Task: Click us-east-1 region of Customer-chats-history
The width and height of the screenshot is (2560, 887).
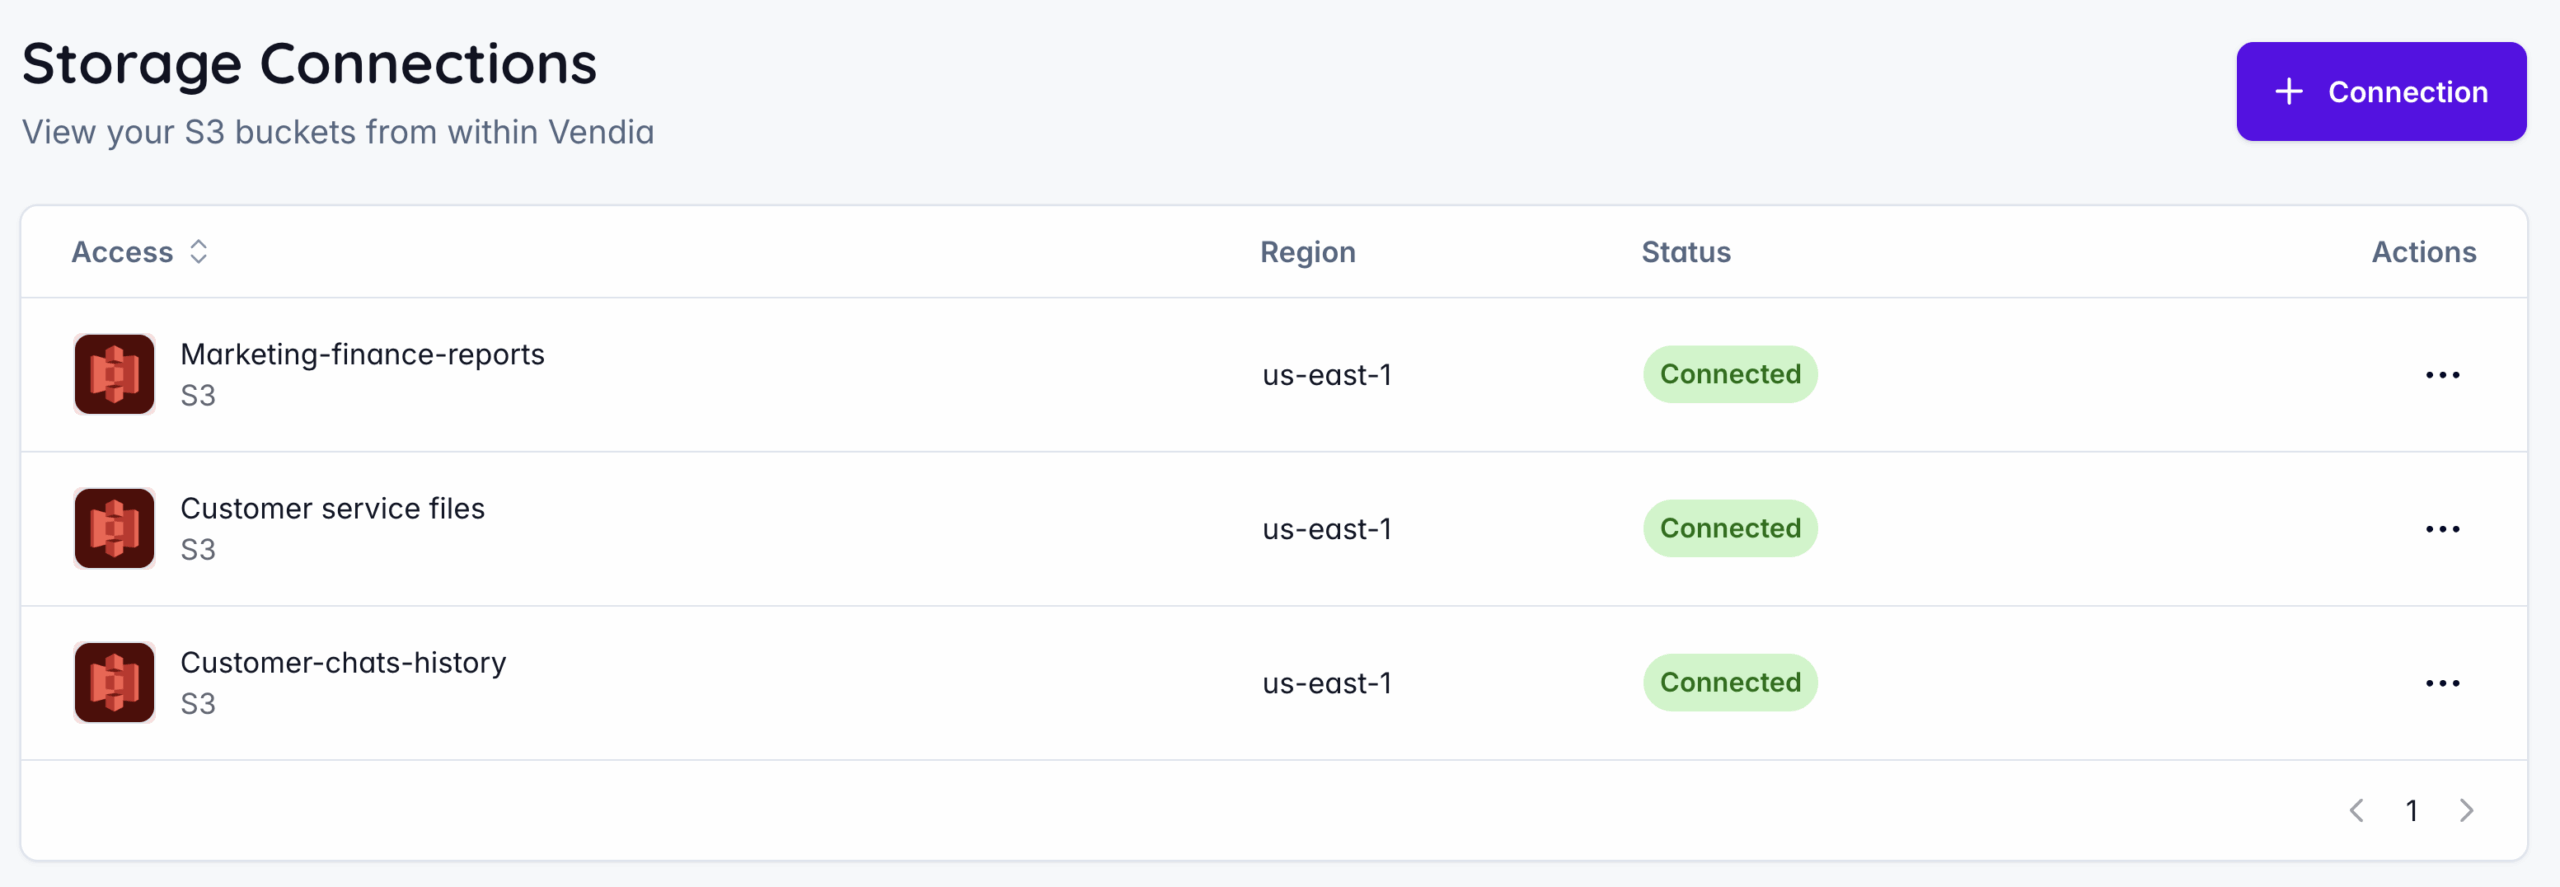Action: [x=1326, y=683]
